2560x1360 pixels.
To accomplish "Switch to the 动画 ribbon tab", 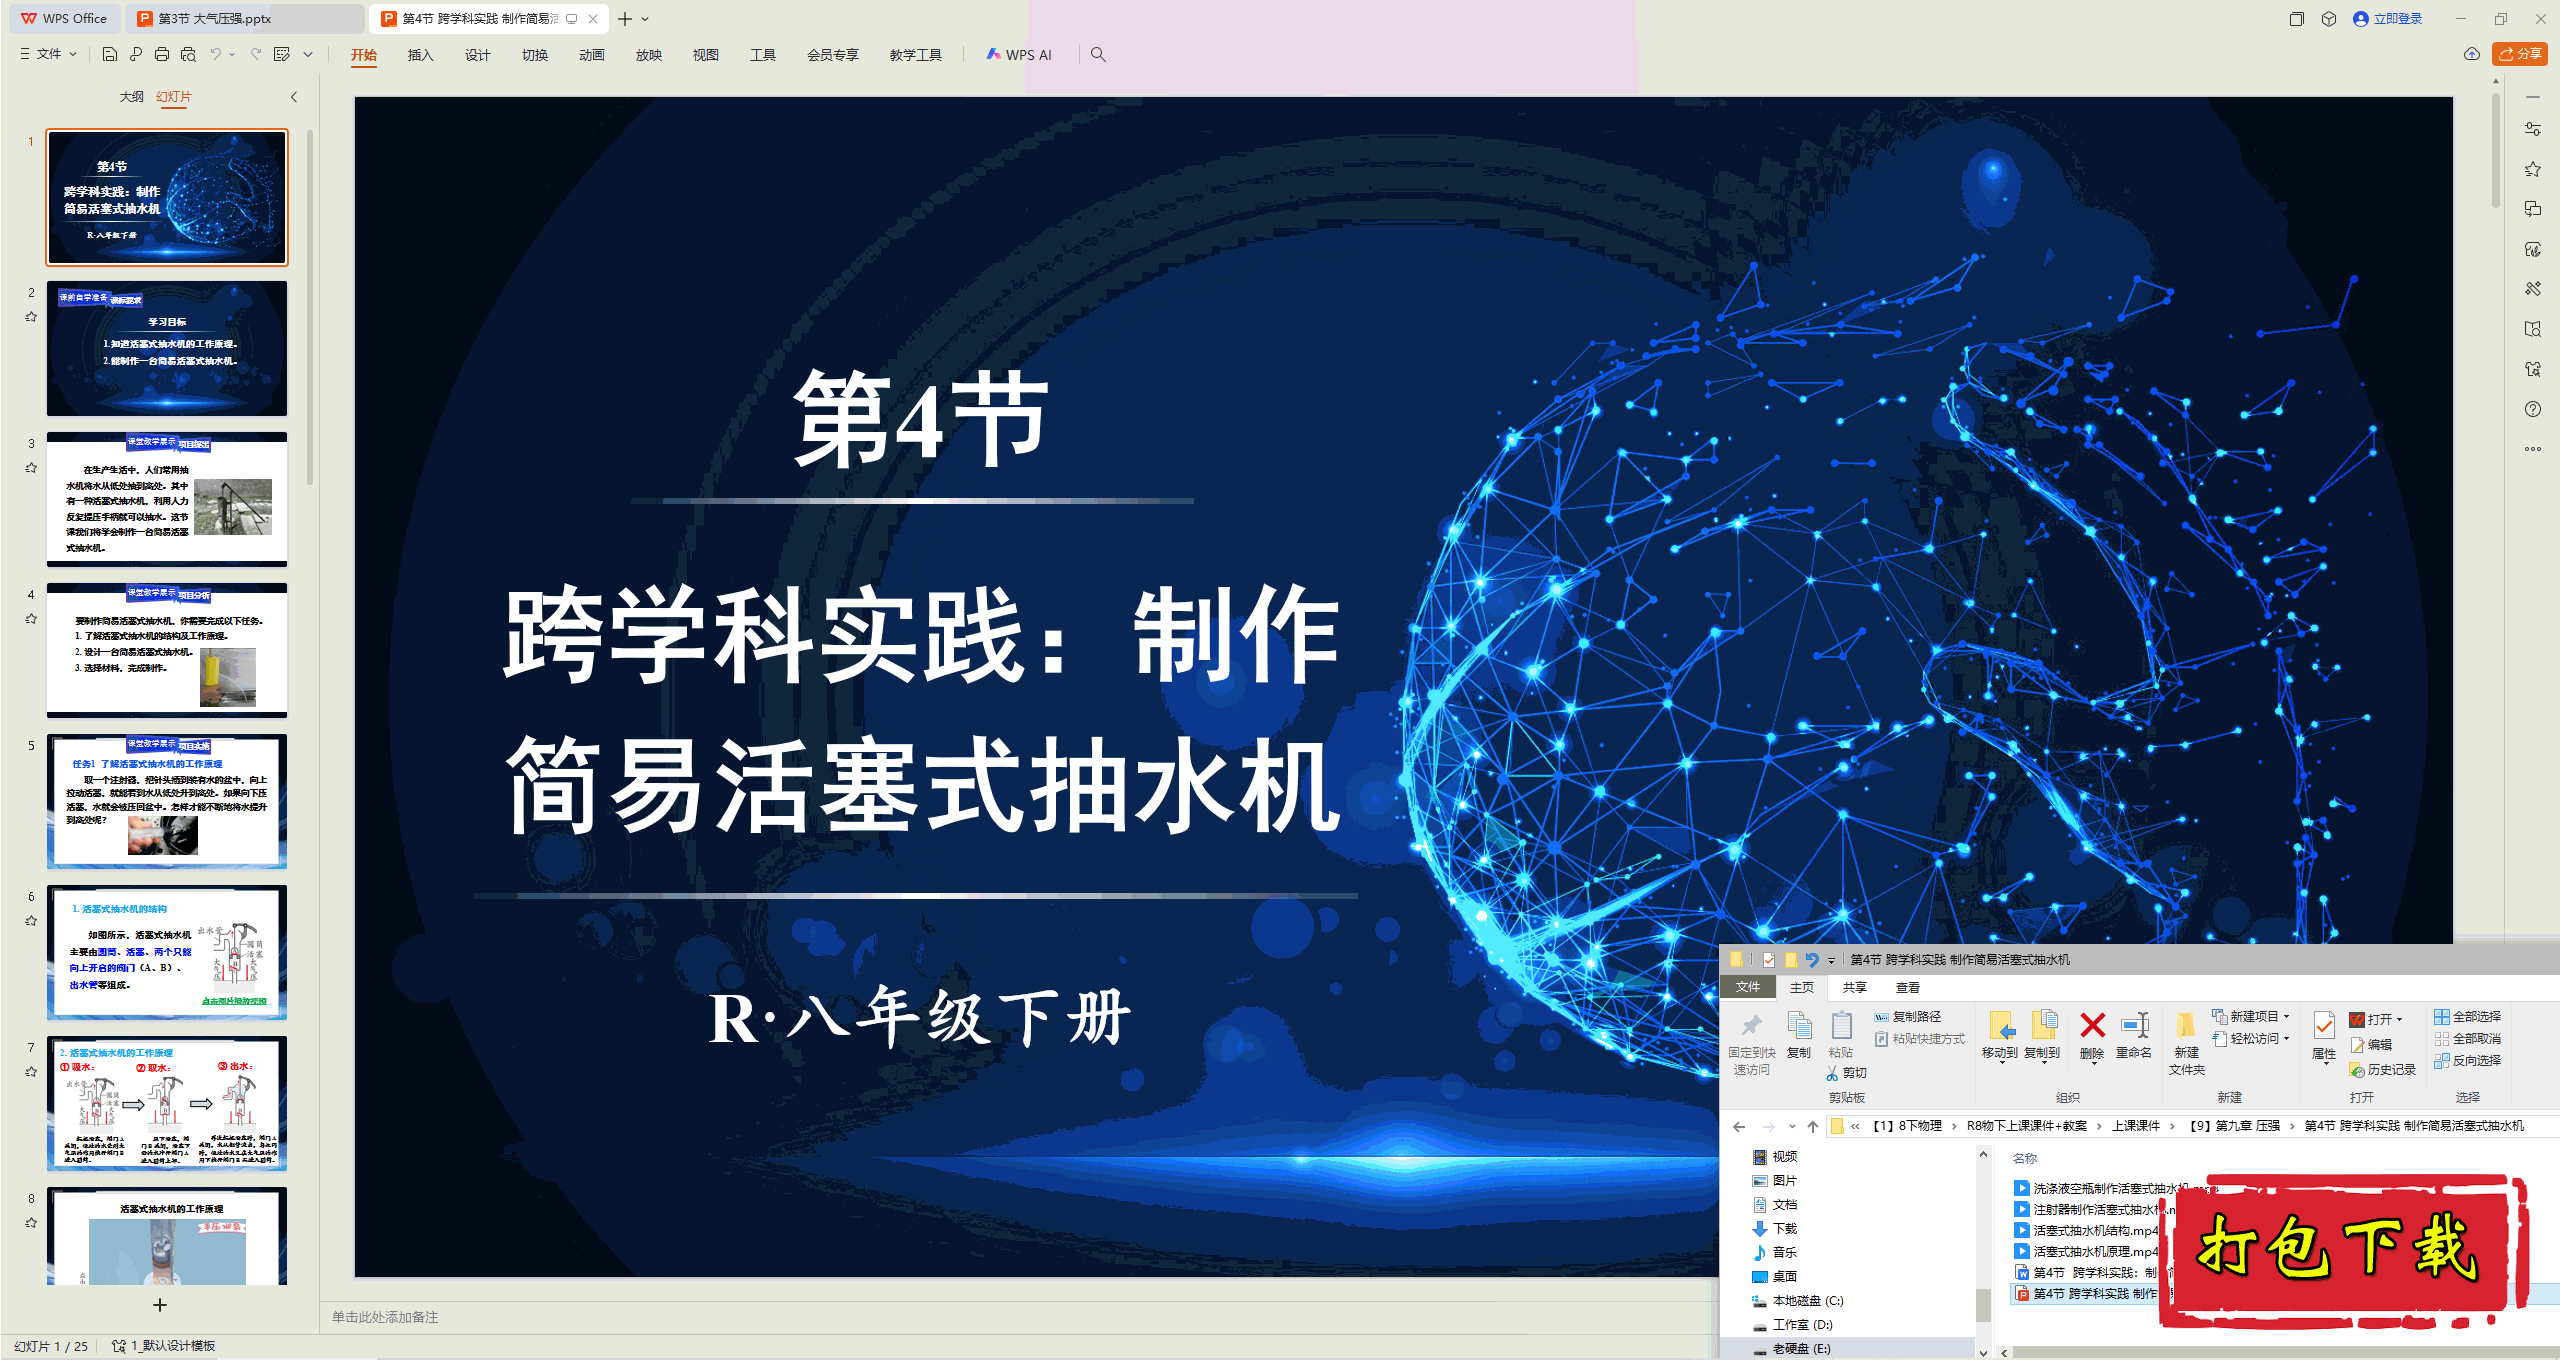I will point(592,55).
